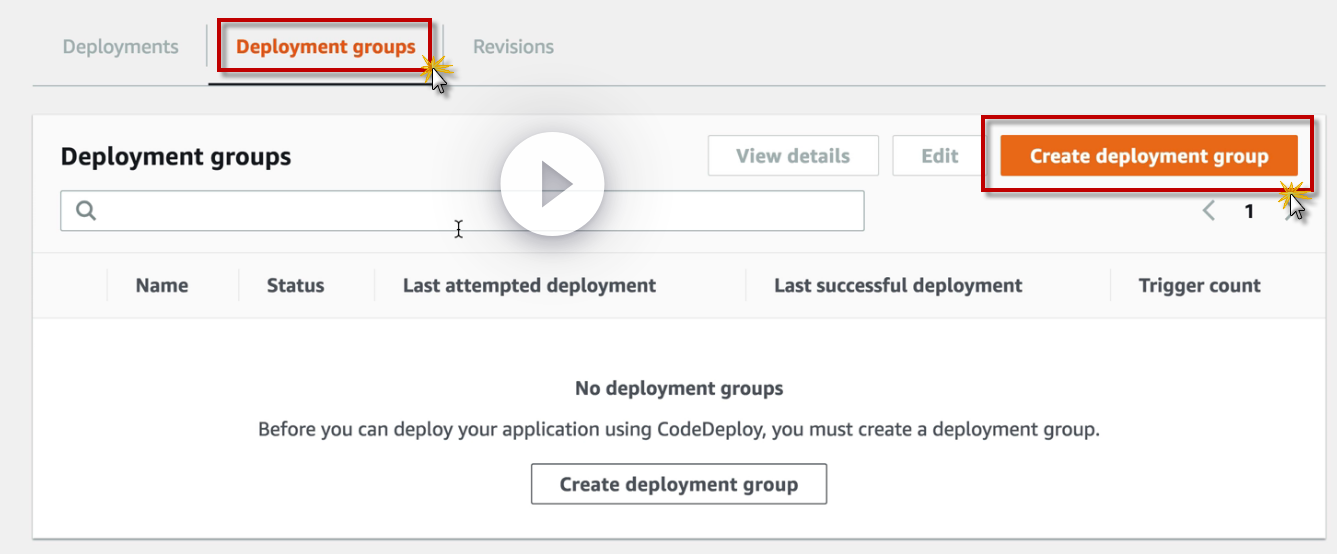The height and width of the screenshot is (554, 1337).
Task: Sort by the Status column header
Action: point(295,285)
